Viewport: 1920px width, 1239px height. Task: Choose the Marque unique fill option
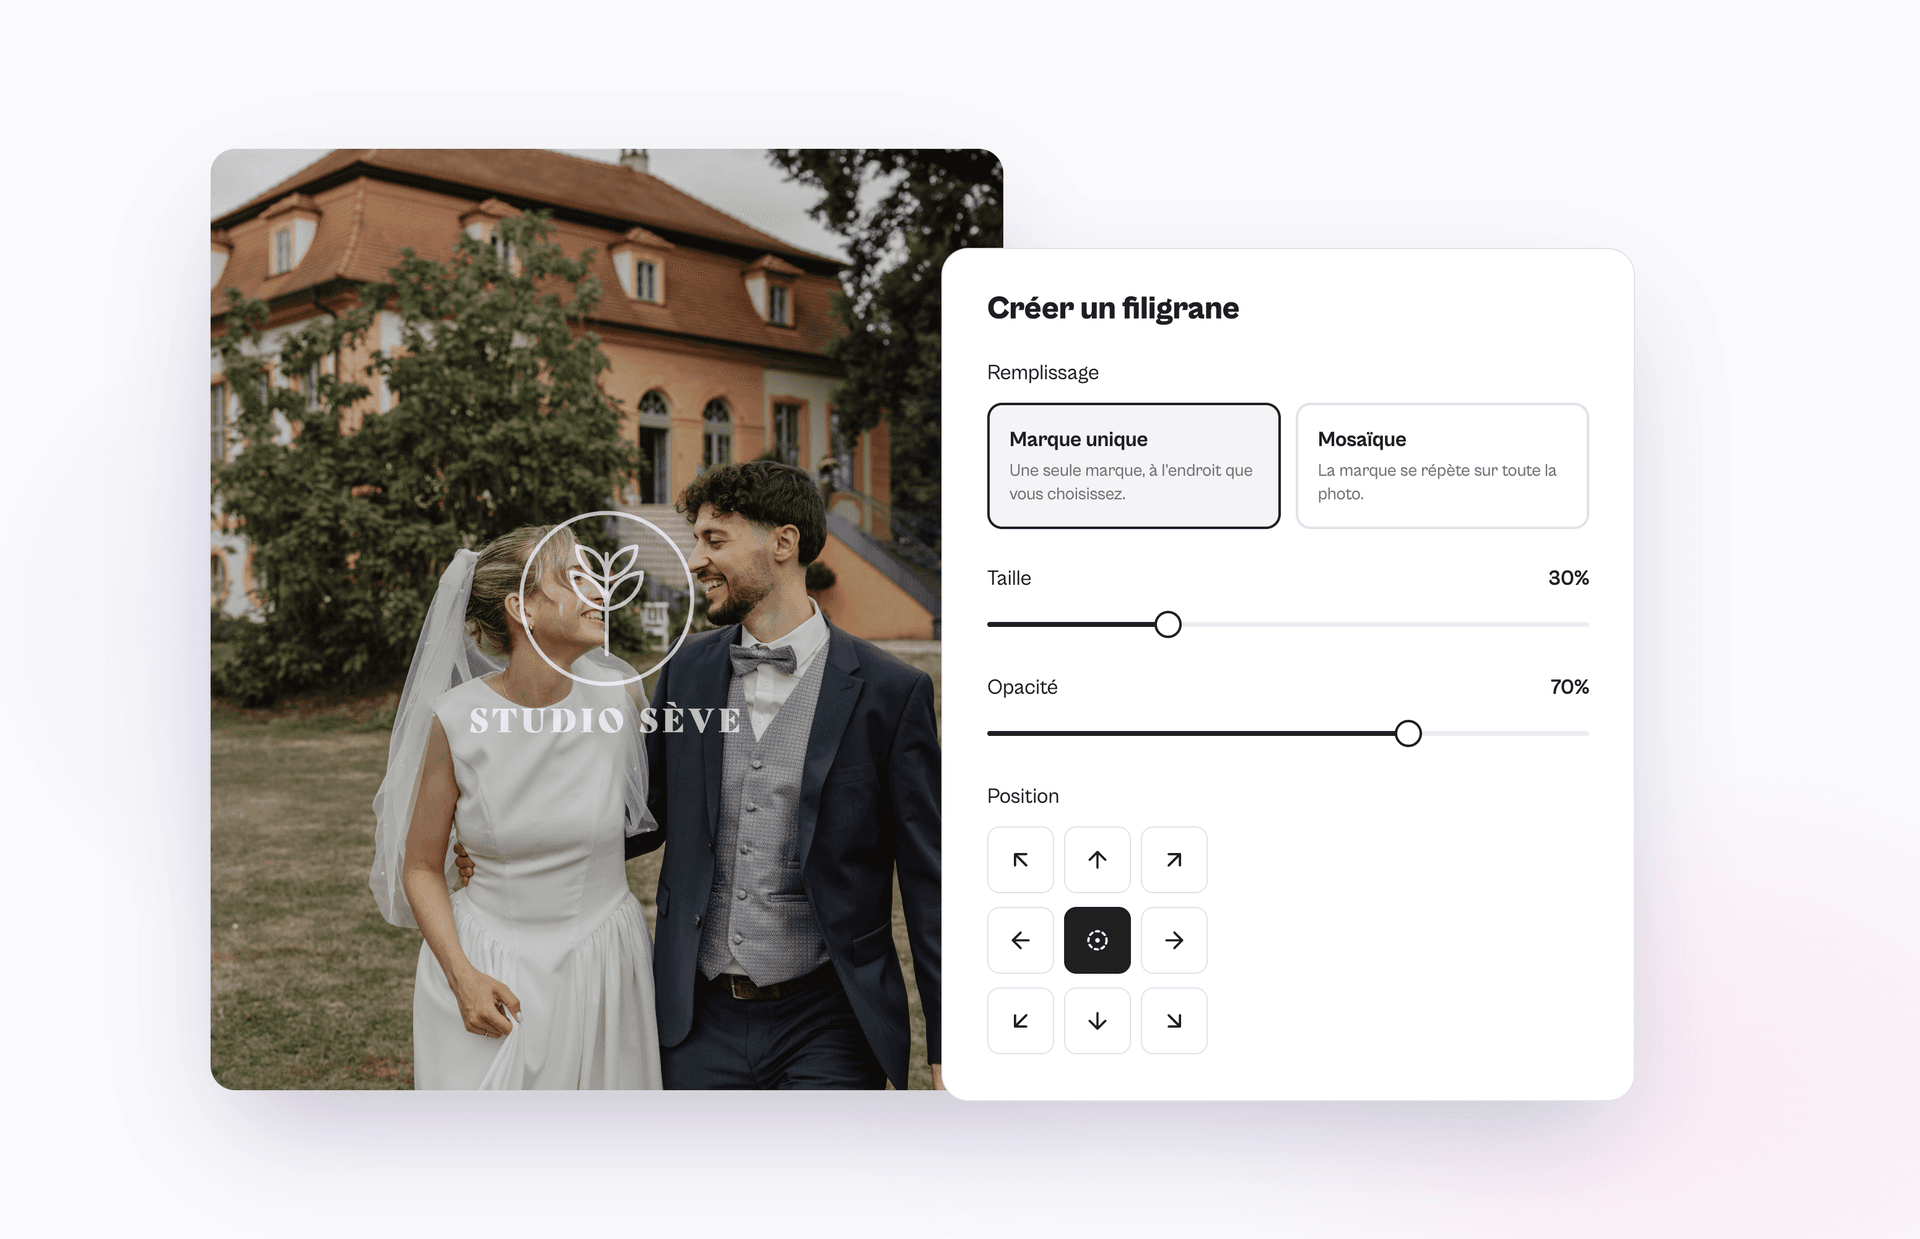point(1133,466)
